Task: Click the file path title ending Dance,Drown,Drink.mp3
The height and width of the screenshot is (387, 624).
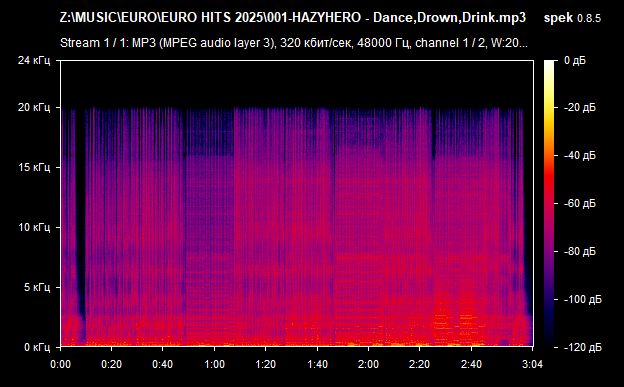Action: pyautogui.click(x=292, y=18)
